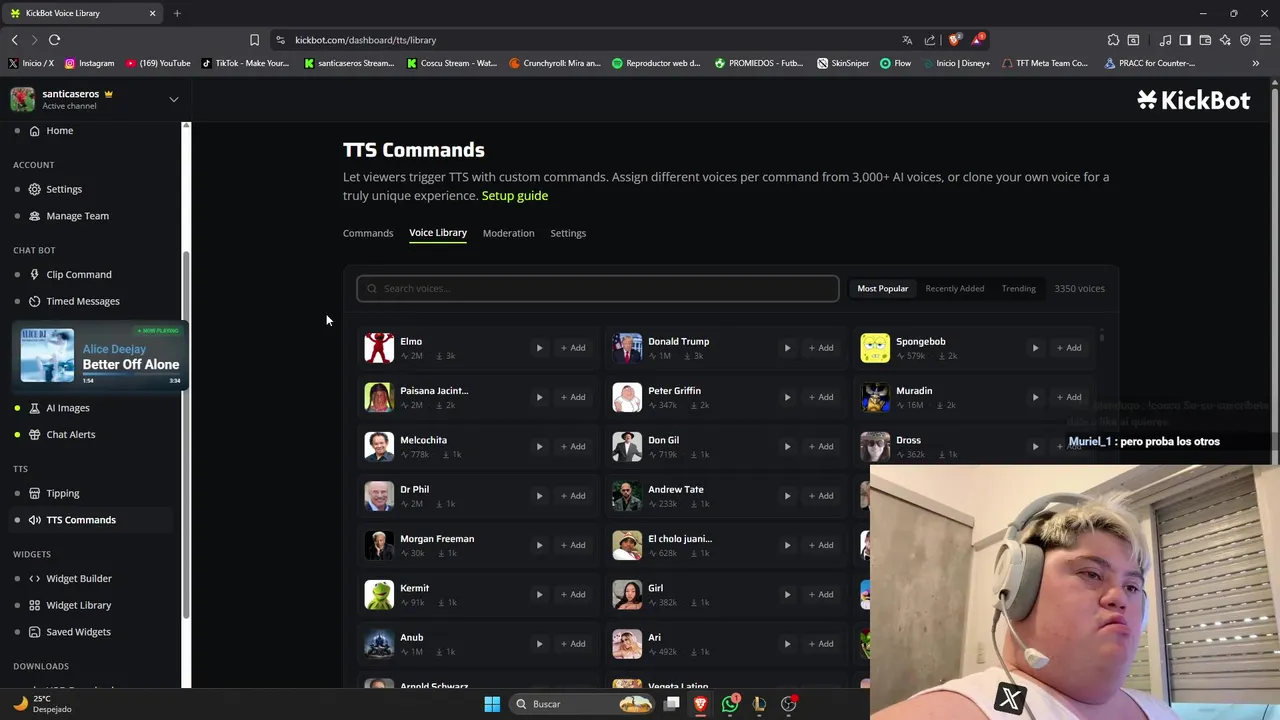Add the Paisana Jacinta voice
This screenshot has width=1280, height=720.
[573, 397]
